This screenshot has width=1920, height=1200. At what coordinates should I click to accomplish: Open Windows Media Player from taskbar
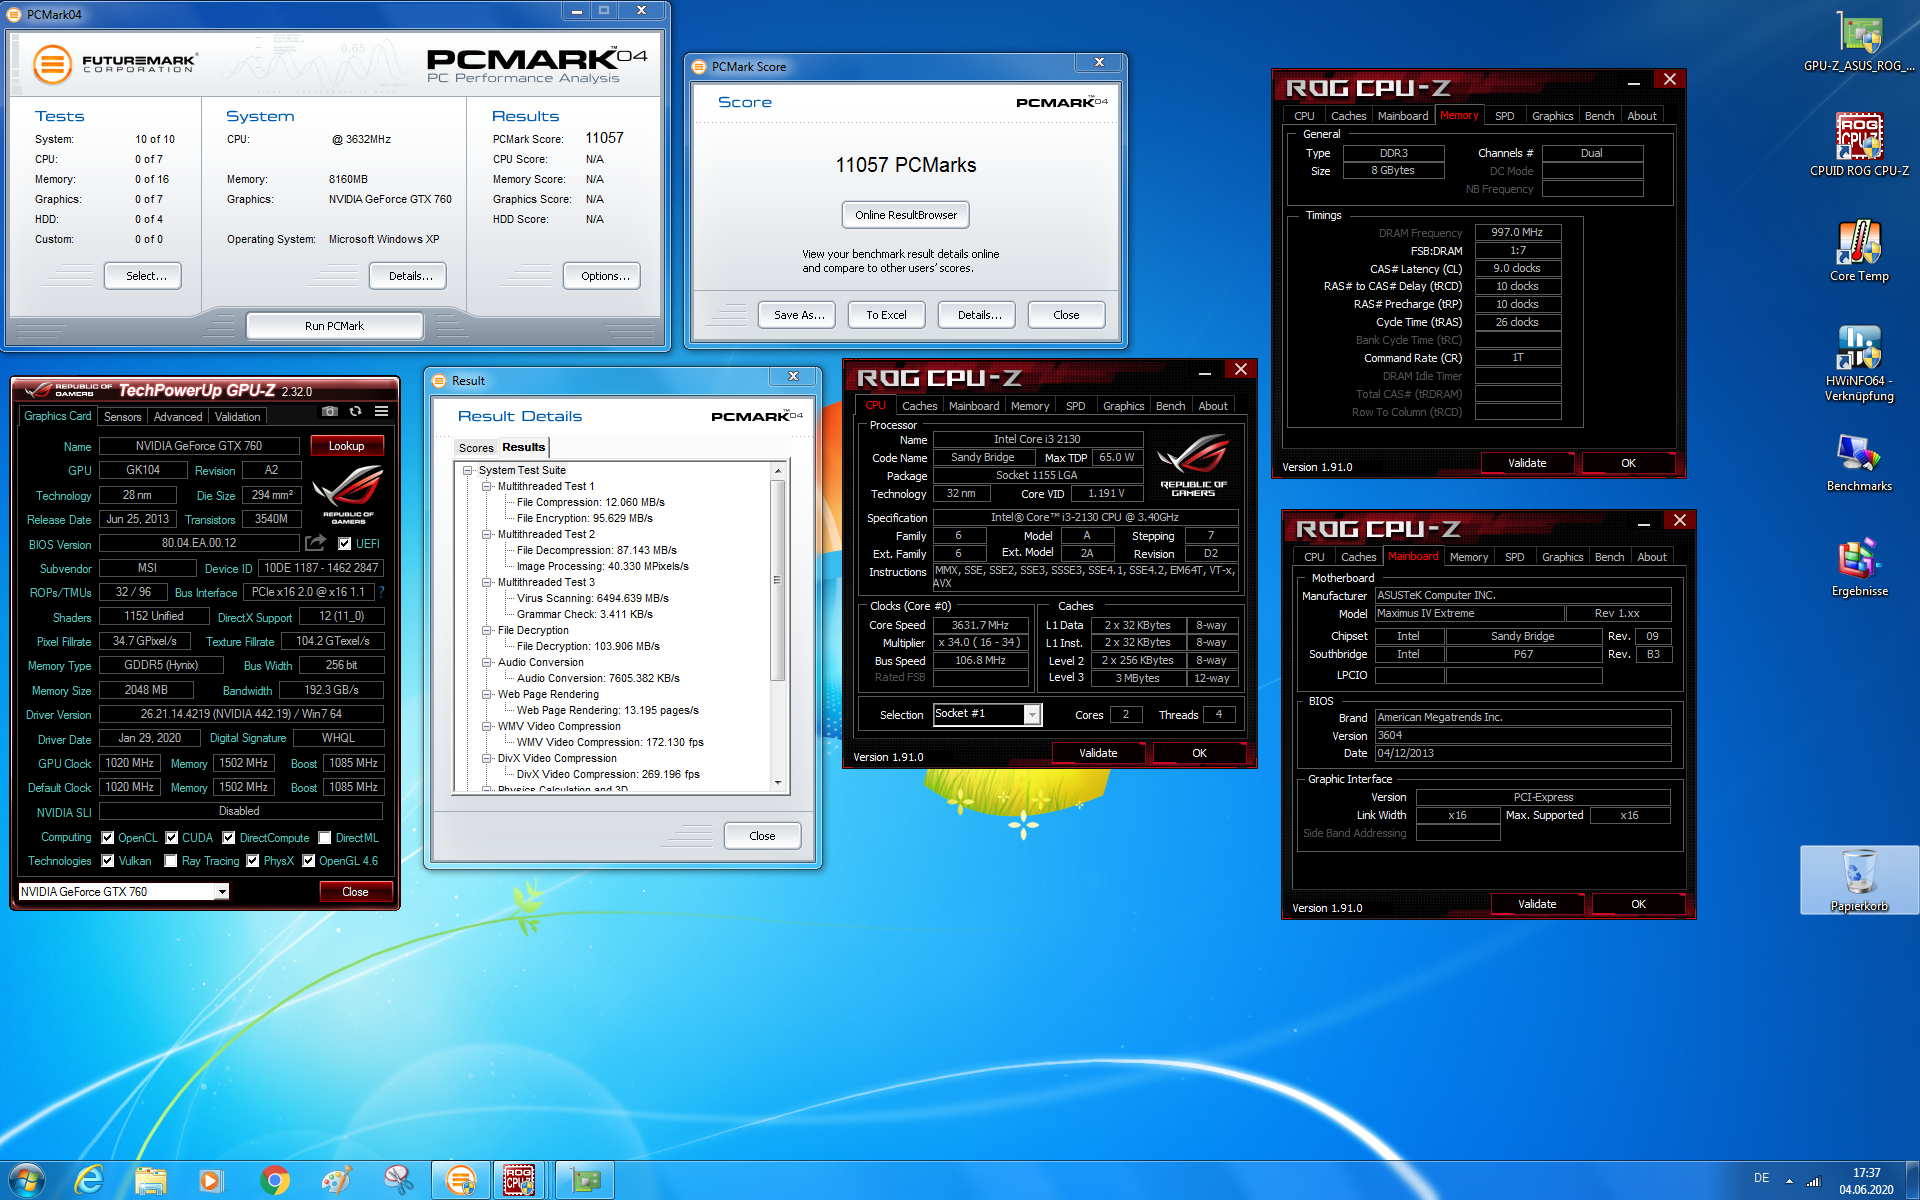pos(211,1180)
